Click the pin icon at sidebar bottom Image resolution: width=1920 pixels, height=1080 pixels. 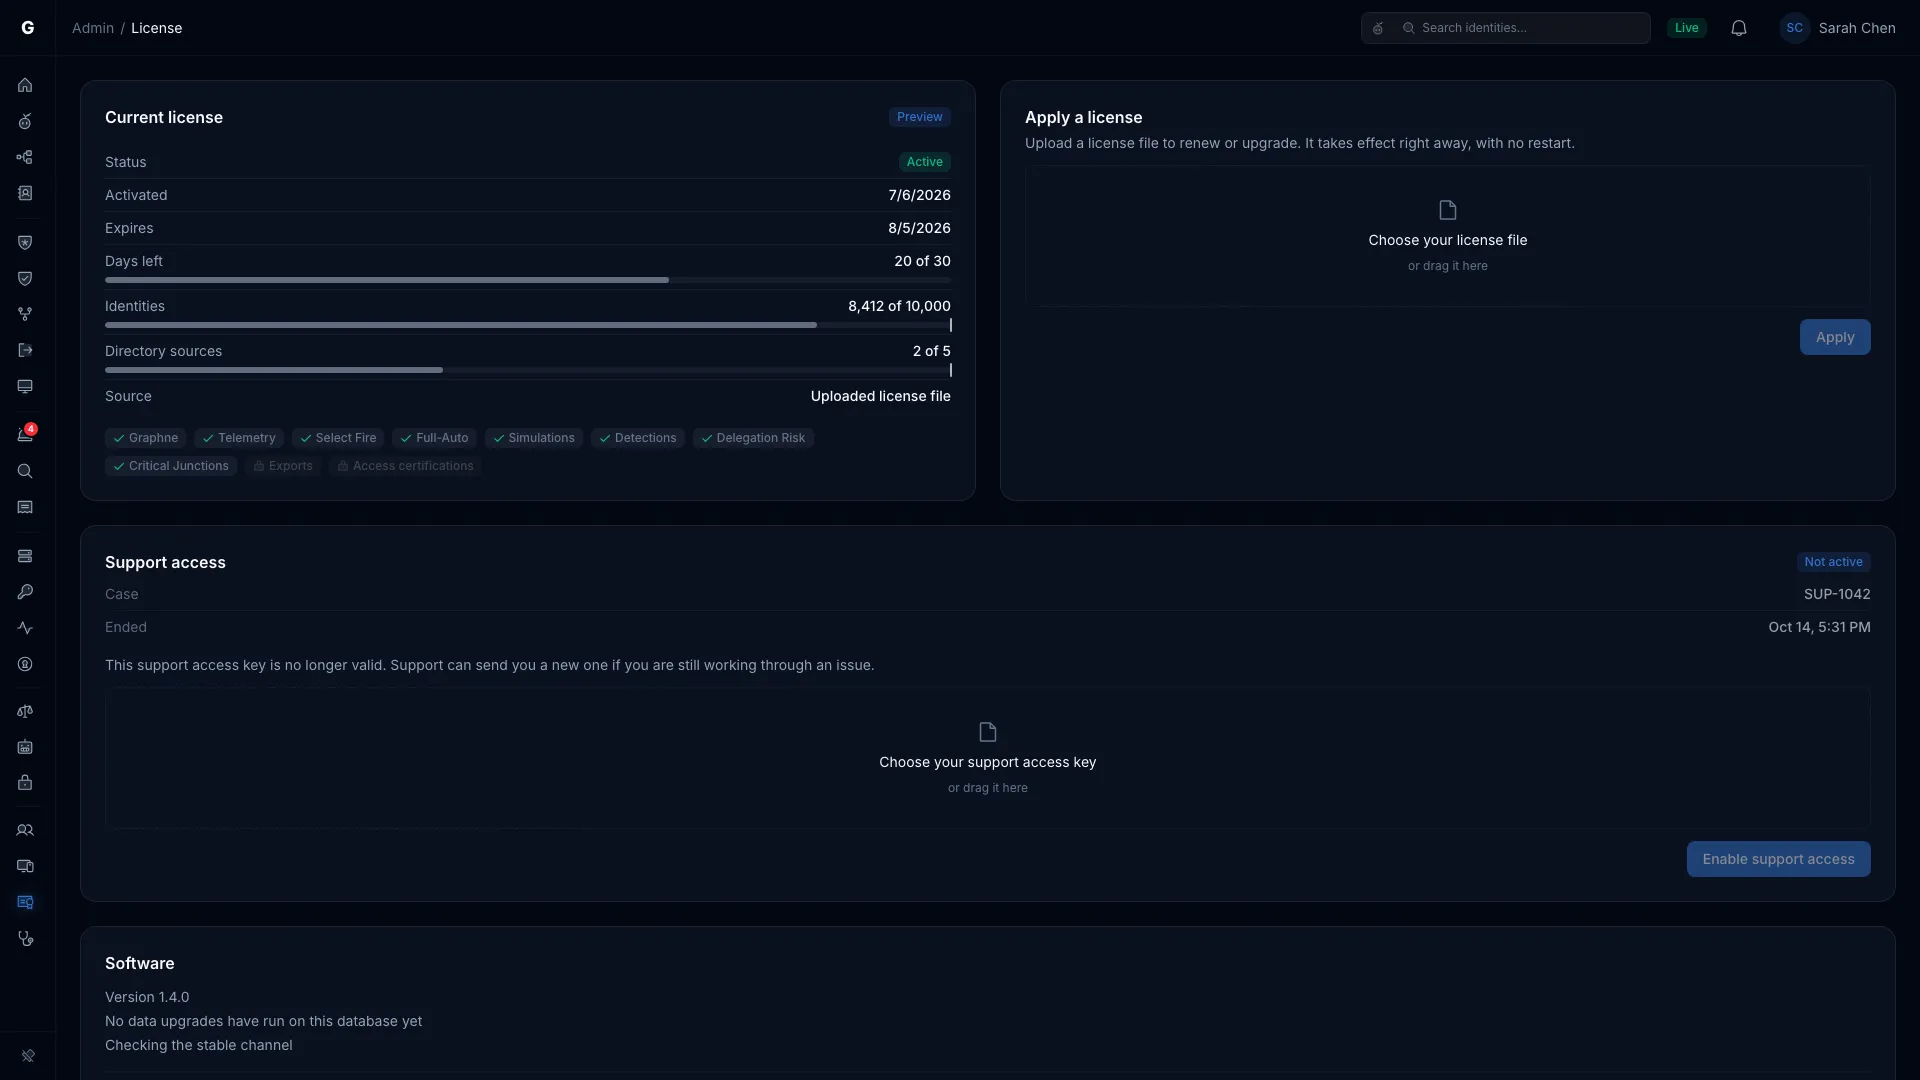pyautogui.click(x=28, y=1056)
